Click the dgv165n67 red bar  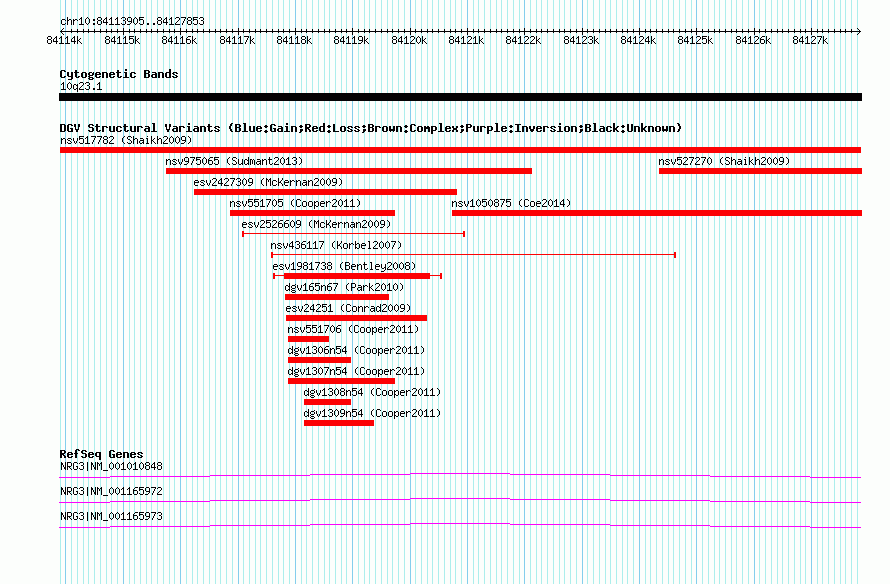tap(337, 297)
